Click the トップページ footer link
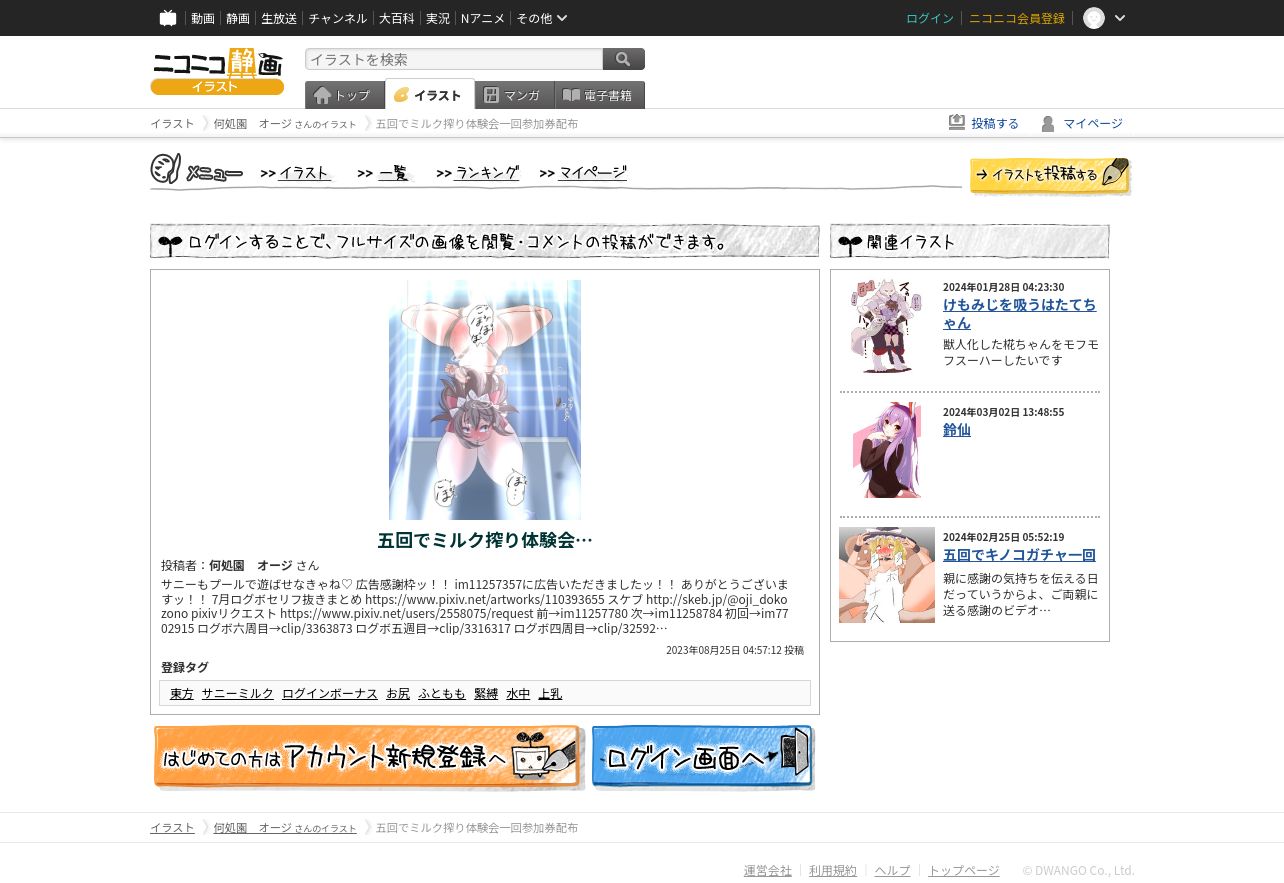The width and height of the screenshot is (1284, 883). (964, 870)
